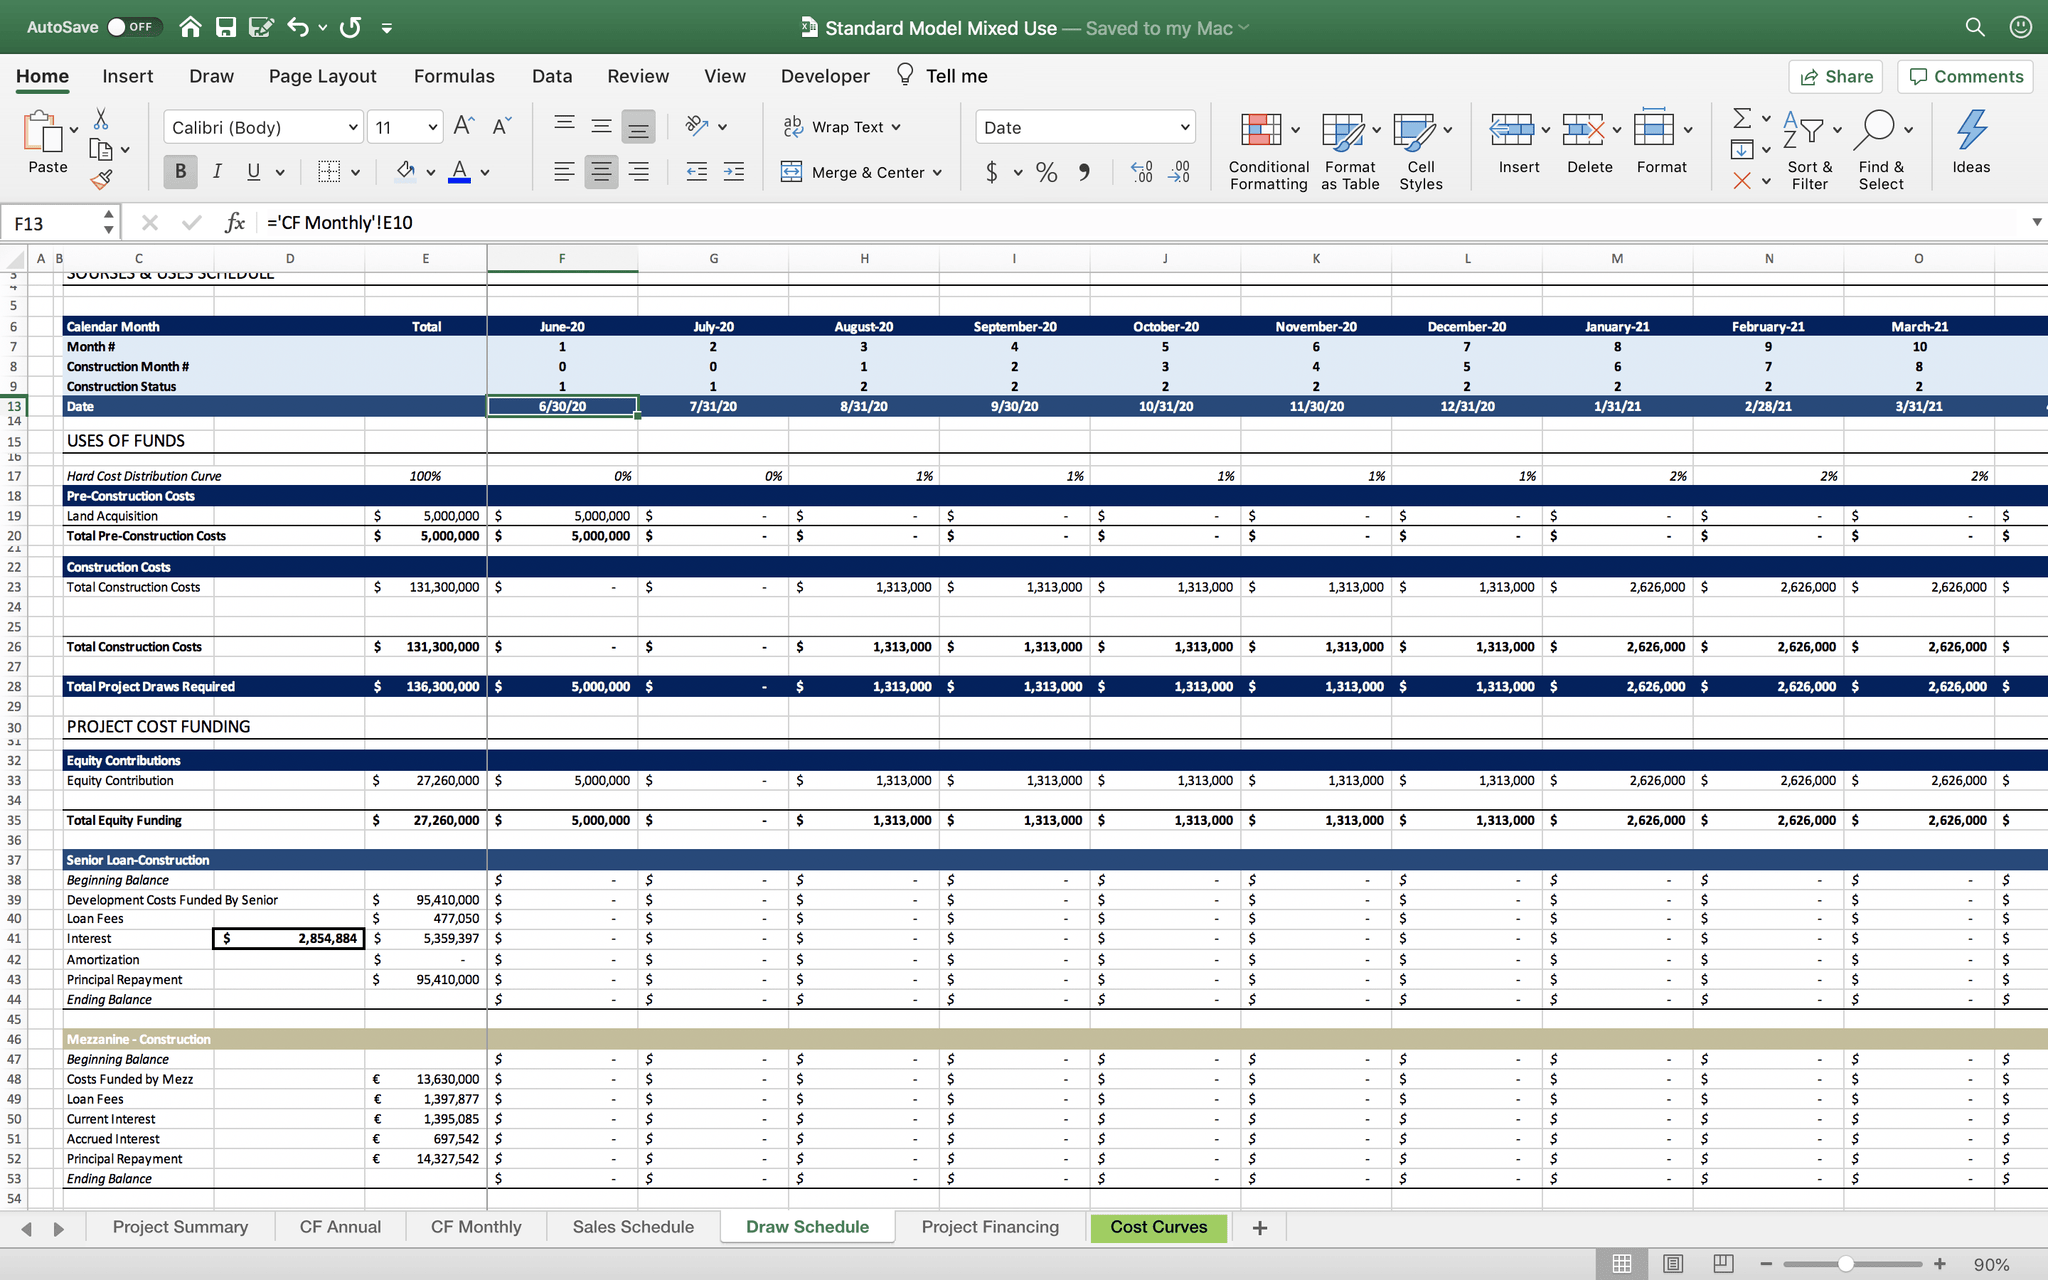Toggle Italic formatting
This screenshot has height=1280, width=2048.
[217, 172]
